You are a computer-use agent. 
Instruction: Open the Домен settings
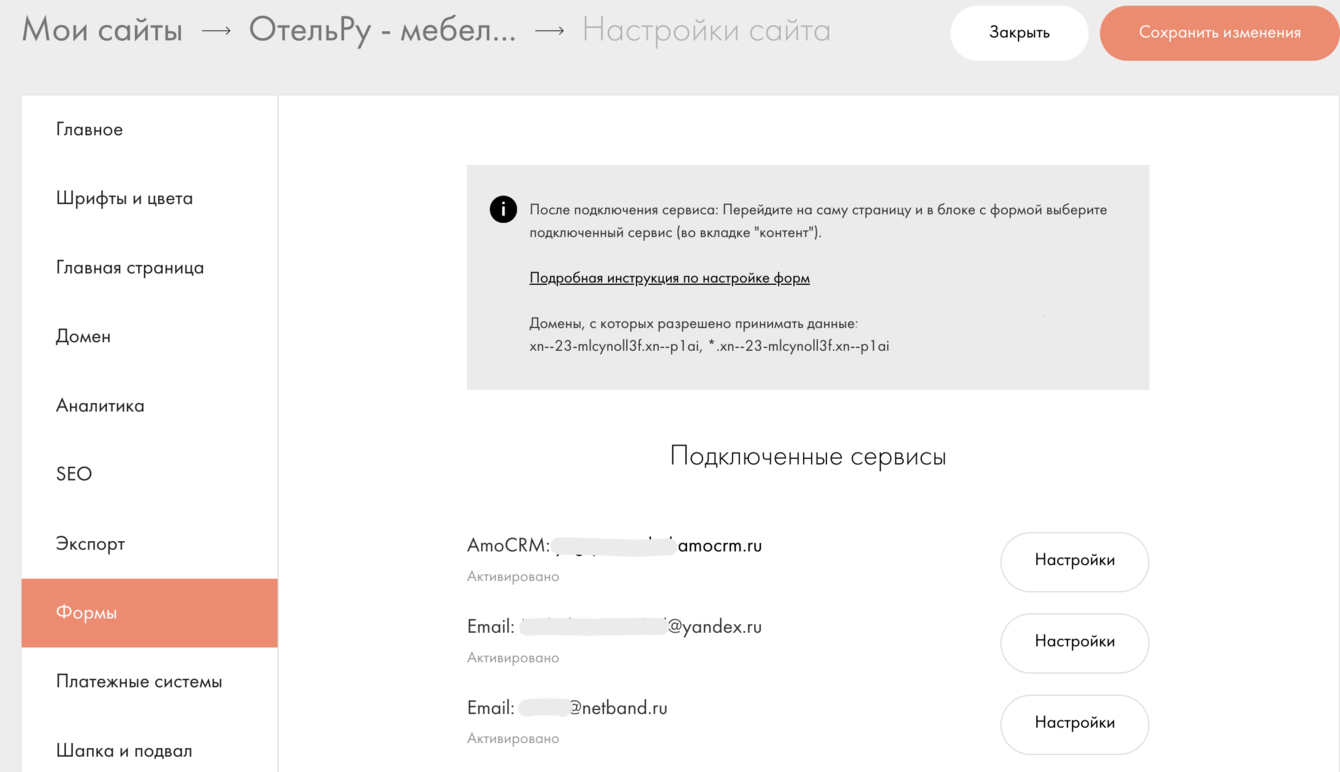(83, 337)
